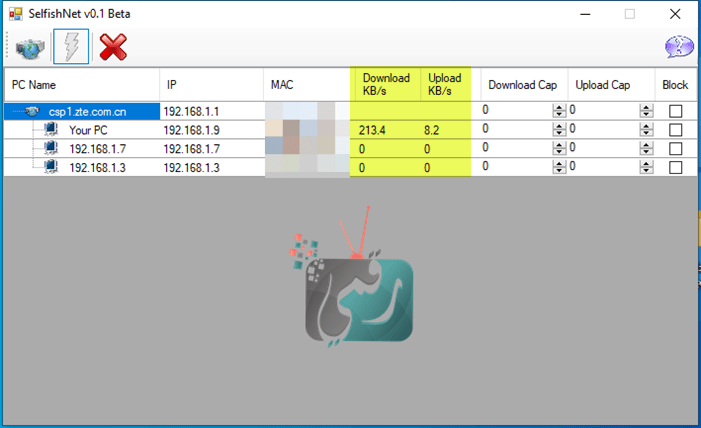The height and width of the screenshot is (428, 701).
Task: Click the Upload Cap column header
Action: tap(611, 85)
